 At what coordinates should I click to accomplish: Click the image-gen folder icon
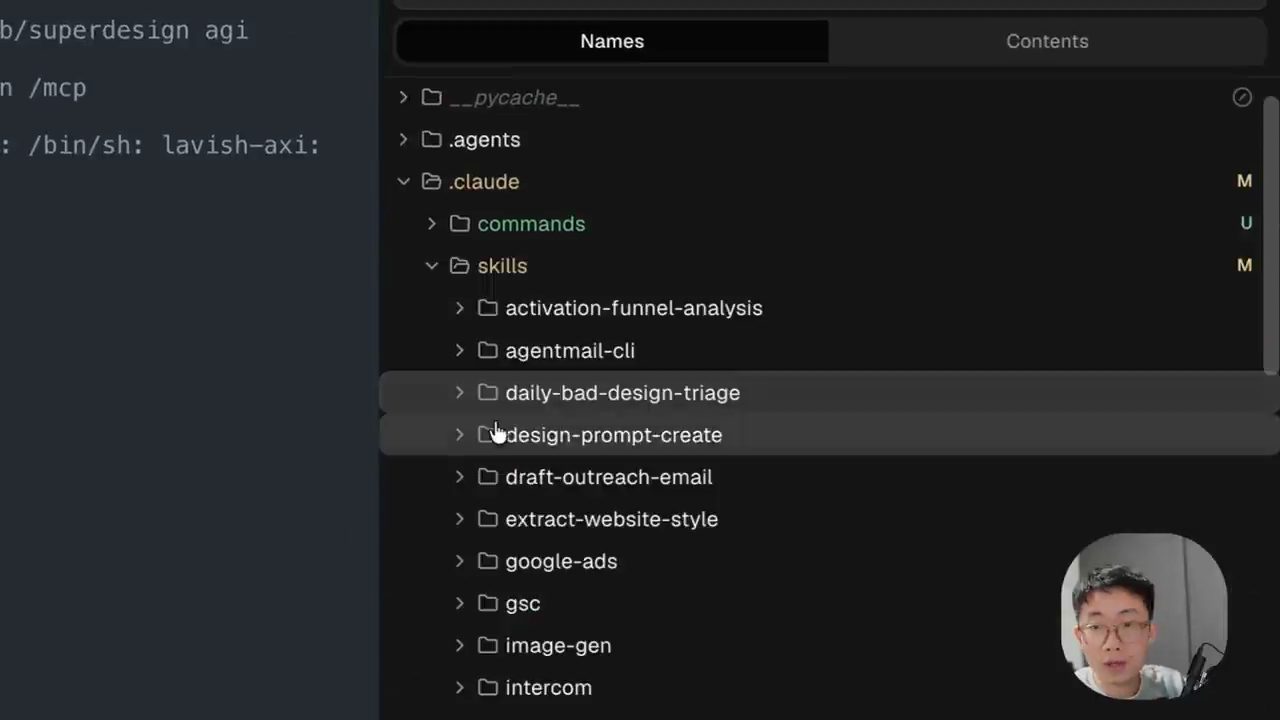coord(487,645)
